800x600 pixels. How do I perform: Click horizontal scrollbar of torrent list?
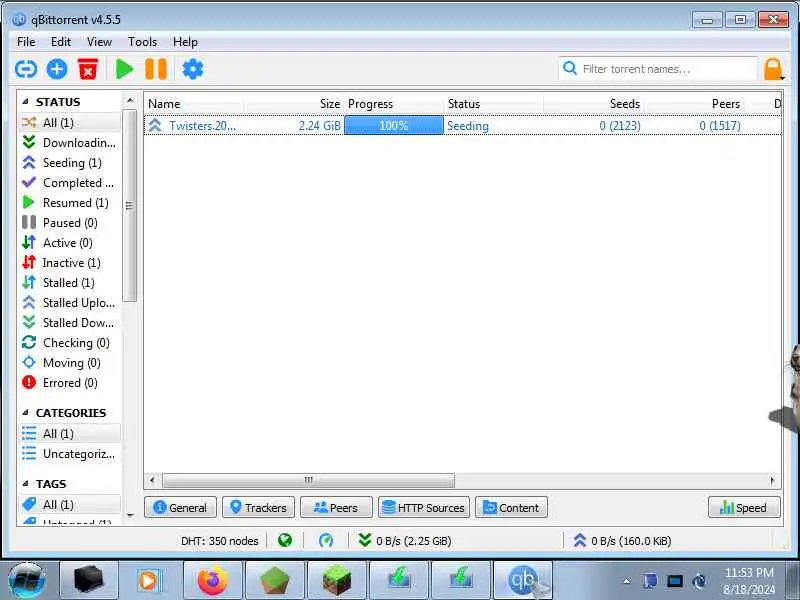[x=308, y=480]
